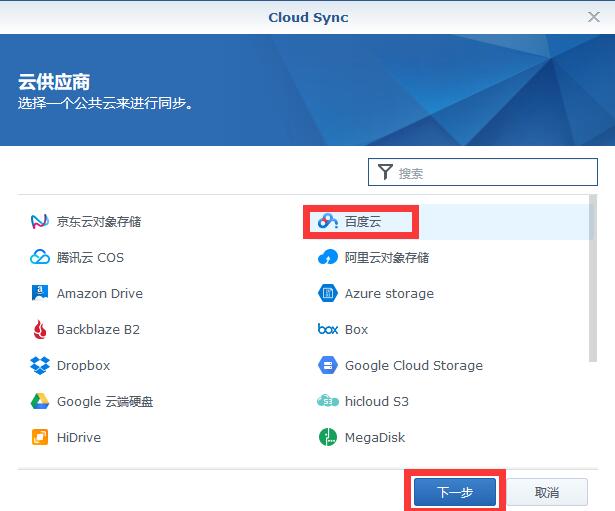
Task: Click the 京东云对象存储 provider icon
Action: [x=40, y=222]
